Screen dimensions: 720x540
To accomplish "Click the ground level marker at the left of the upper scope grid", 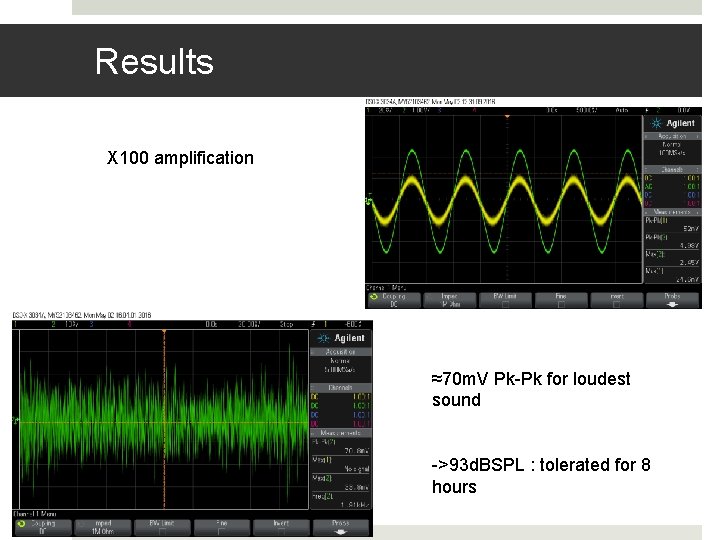I will pyautogui.click(x=369, y=200).
